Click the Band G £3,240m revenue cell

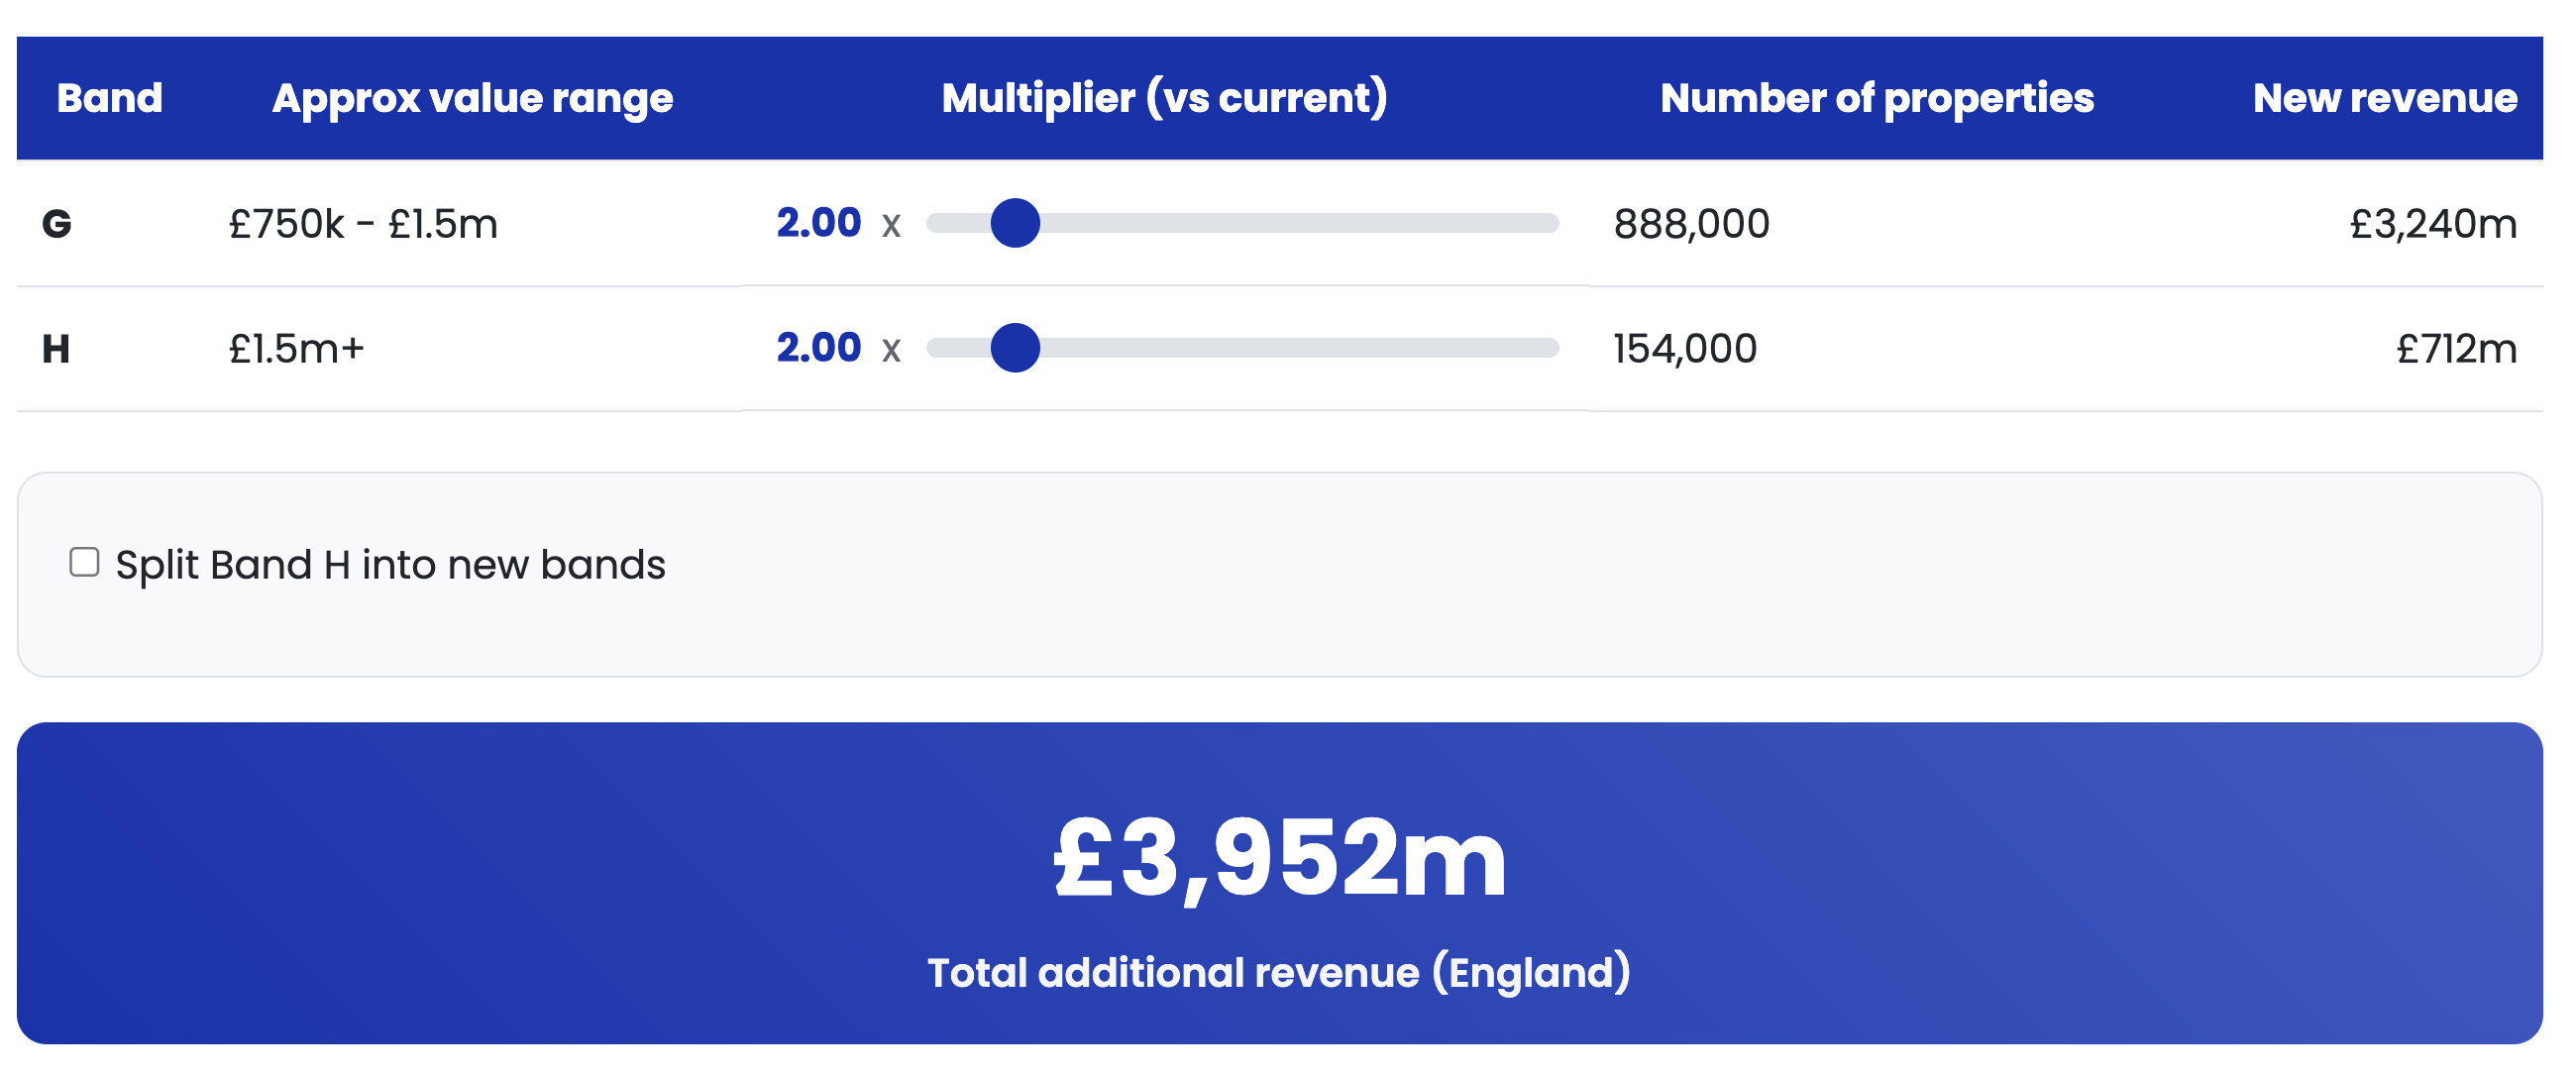(2432, 224)
